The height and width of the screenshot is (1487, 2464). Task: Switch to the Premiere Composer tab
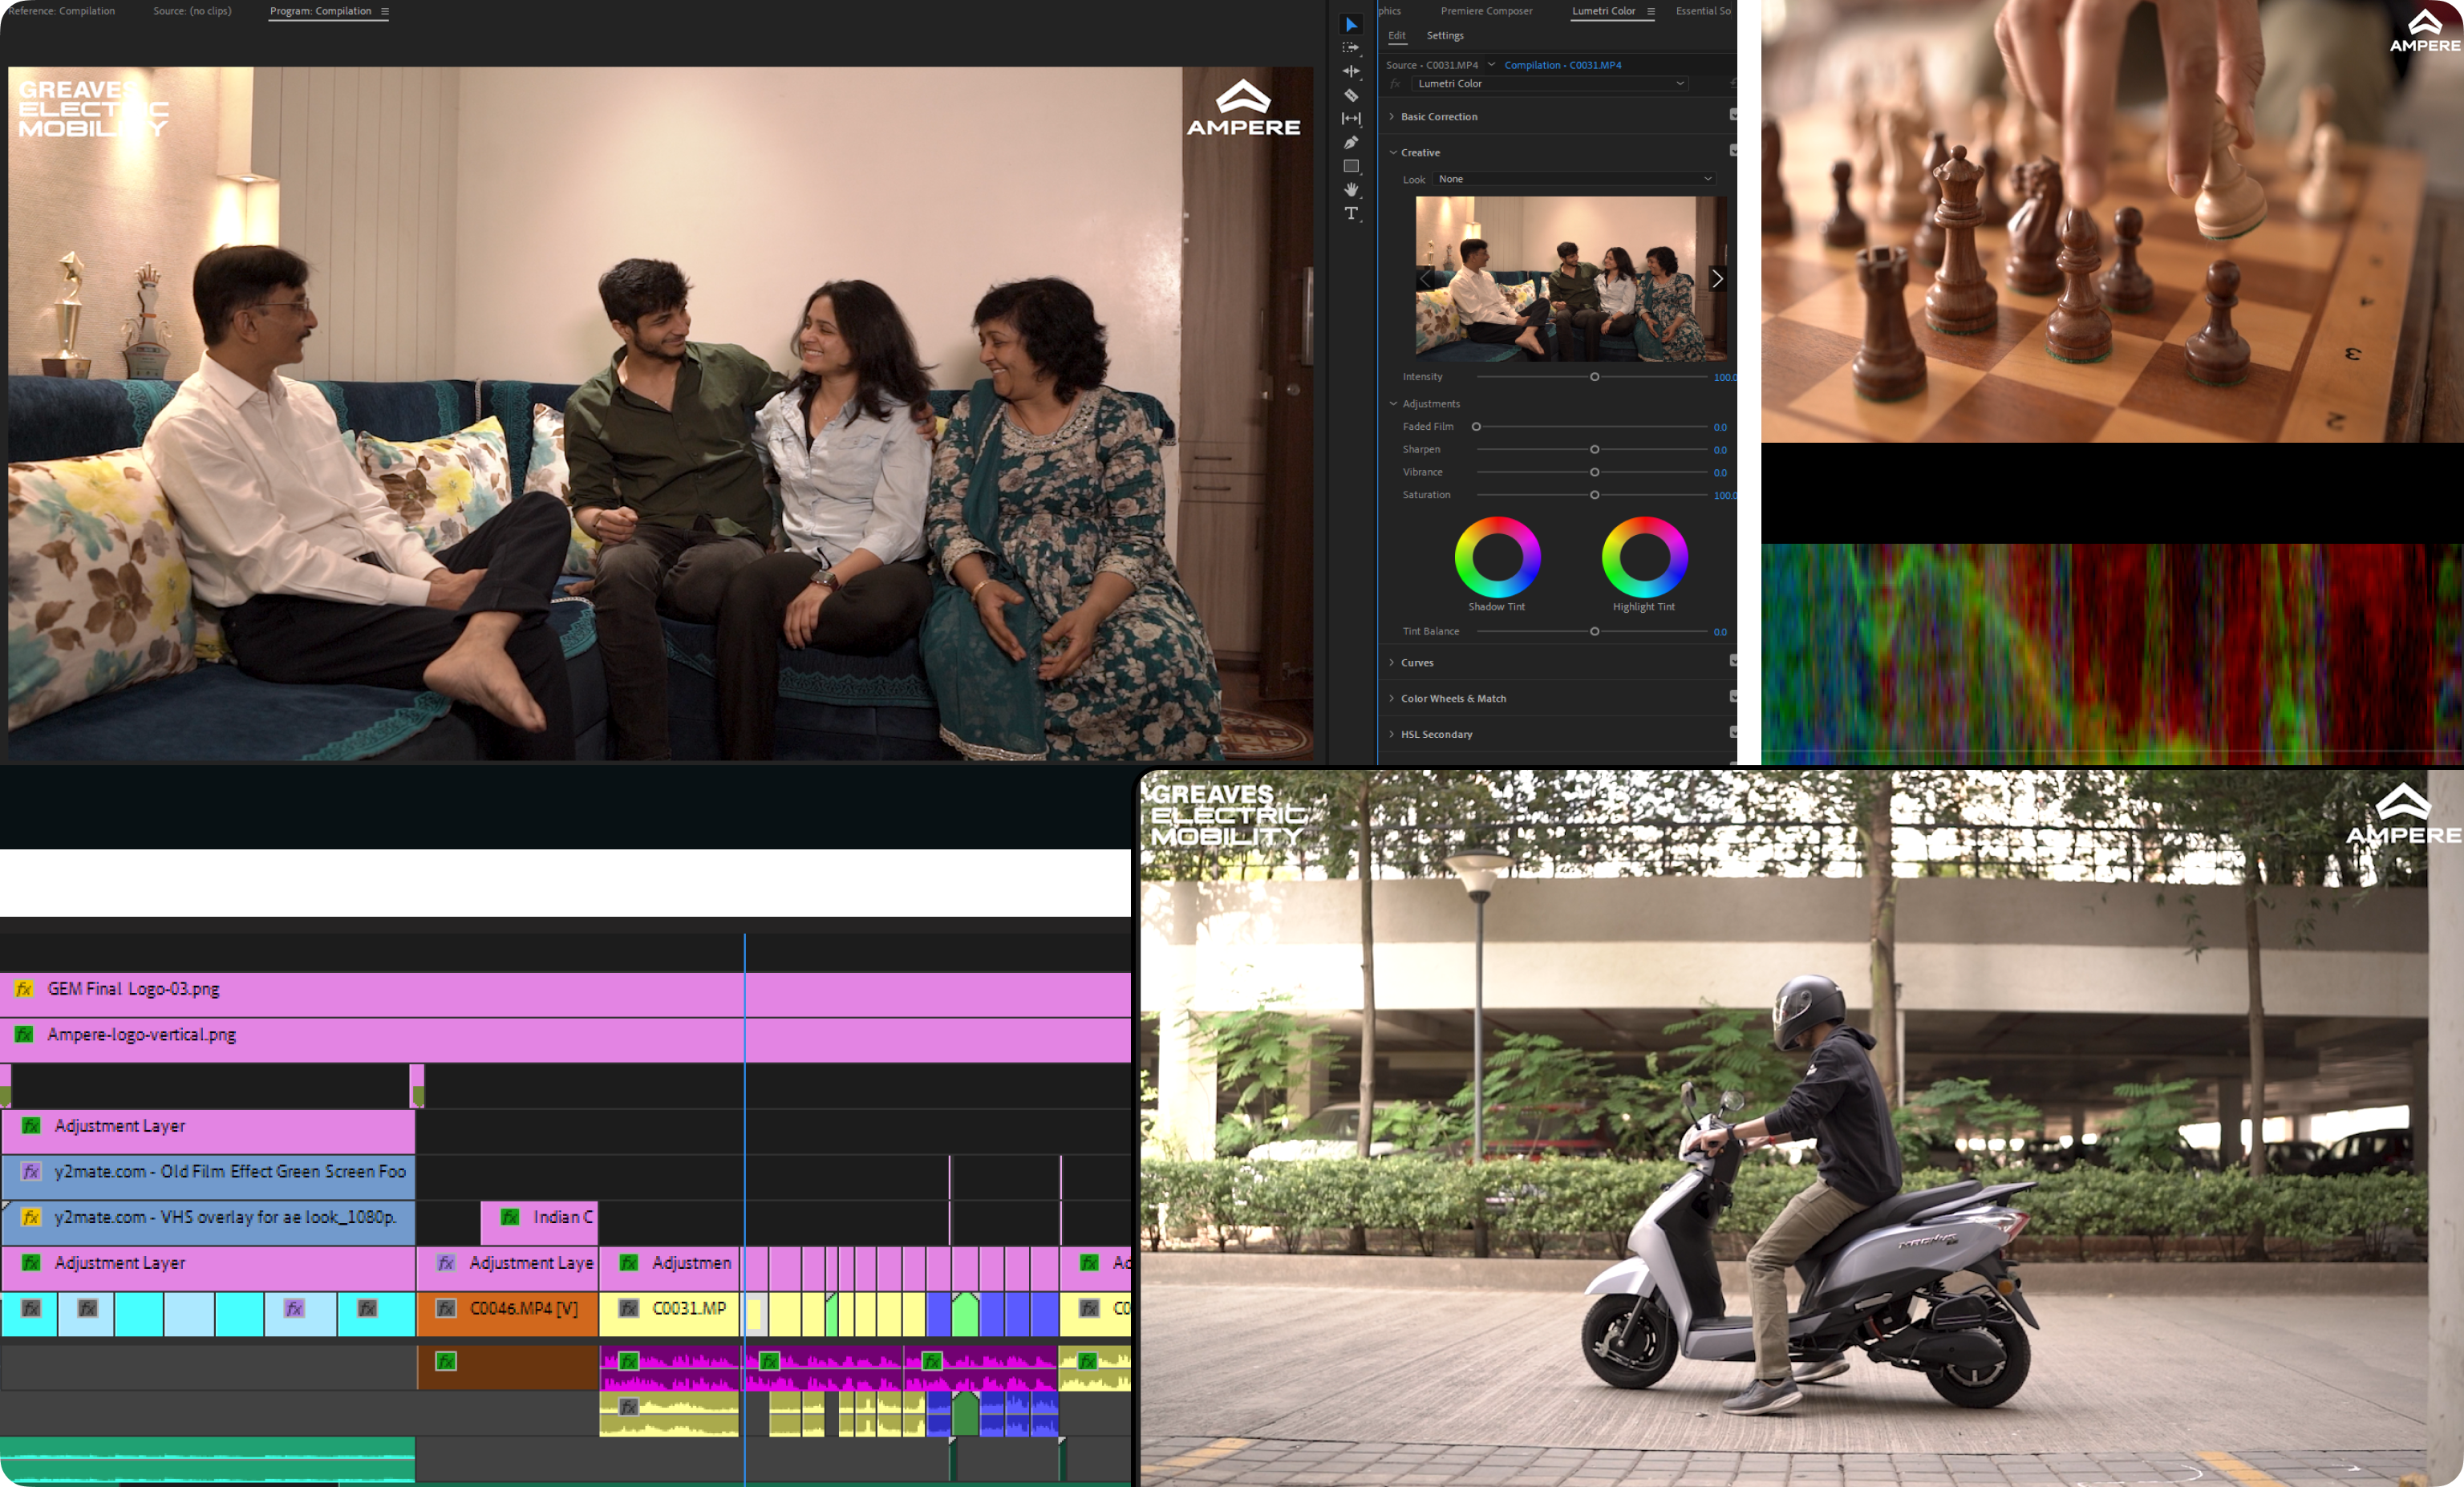pyautogui.click(x=1486, y=11)
